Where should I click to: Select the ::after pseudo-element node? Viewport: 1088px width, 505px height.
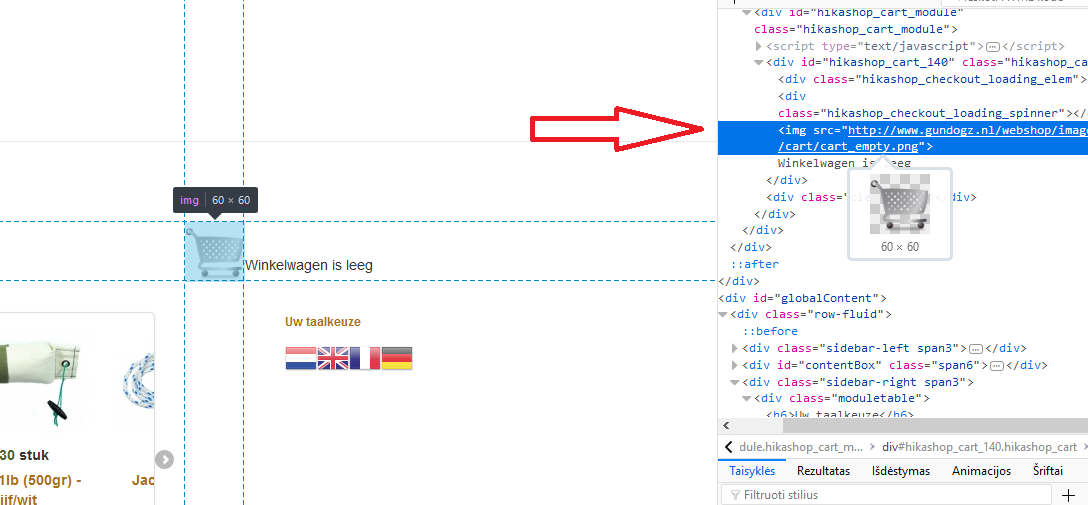point(754,264)
